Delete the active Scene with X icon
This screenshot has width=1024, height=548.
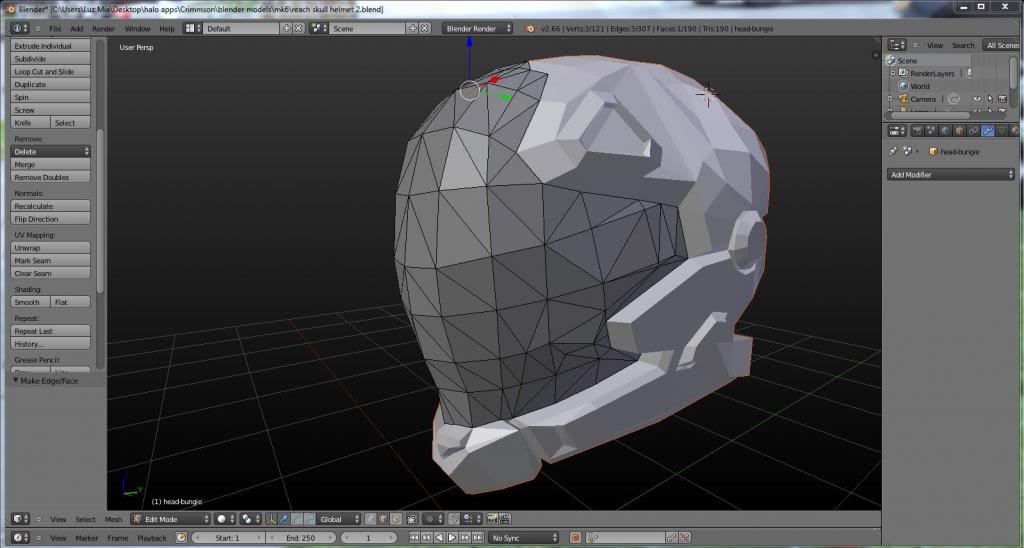[x=425, y=29]
